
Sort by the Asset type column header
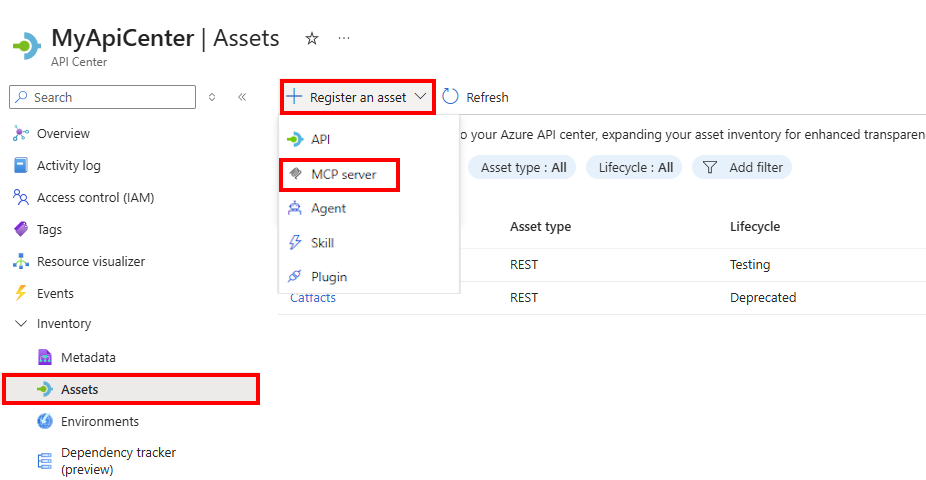540,227
